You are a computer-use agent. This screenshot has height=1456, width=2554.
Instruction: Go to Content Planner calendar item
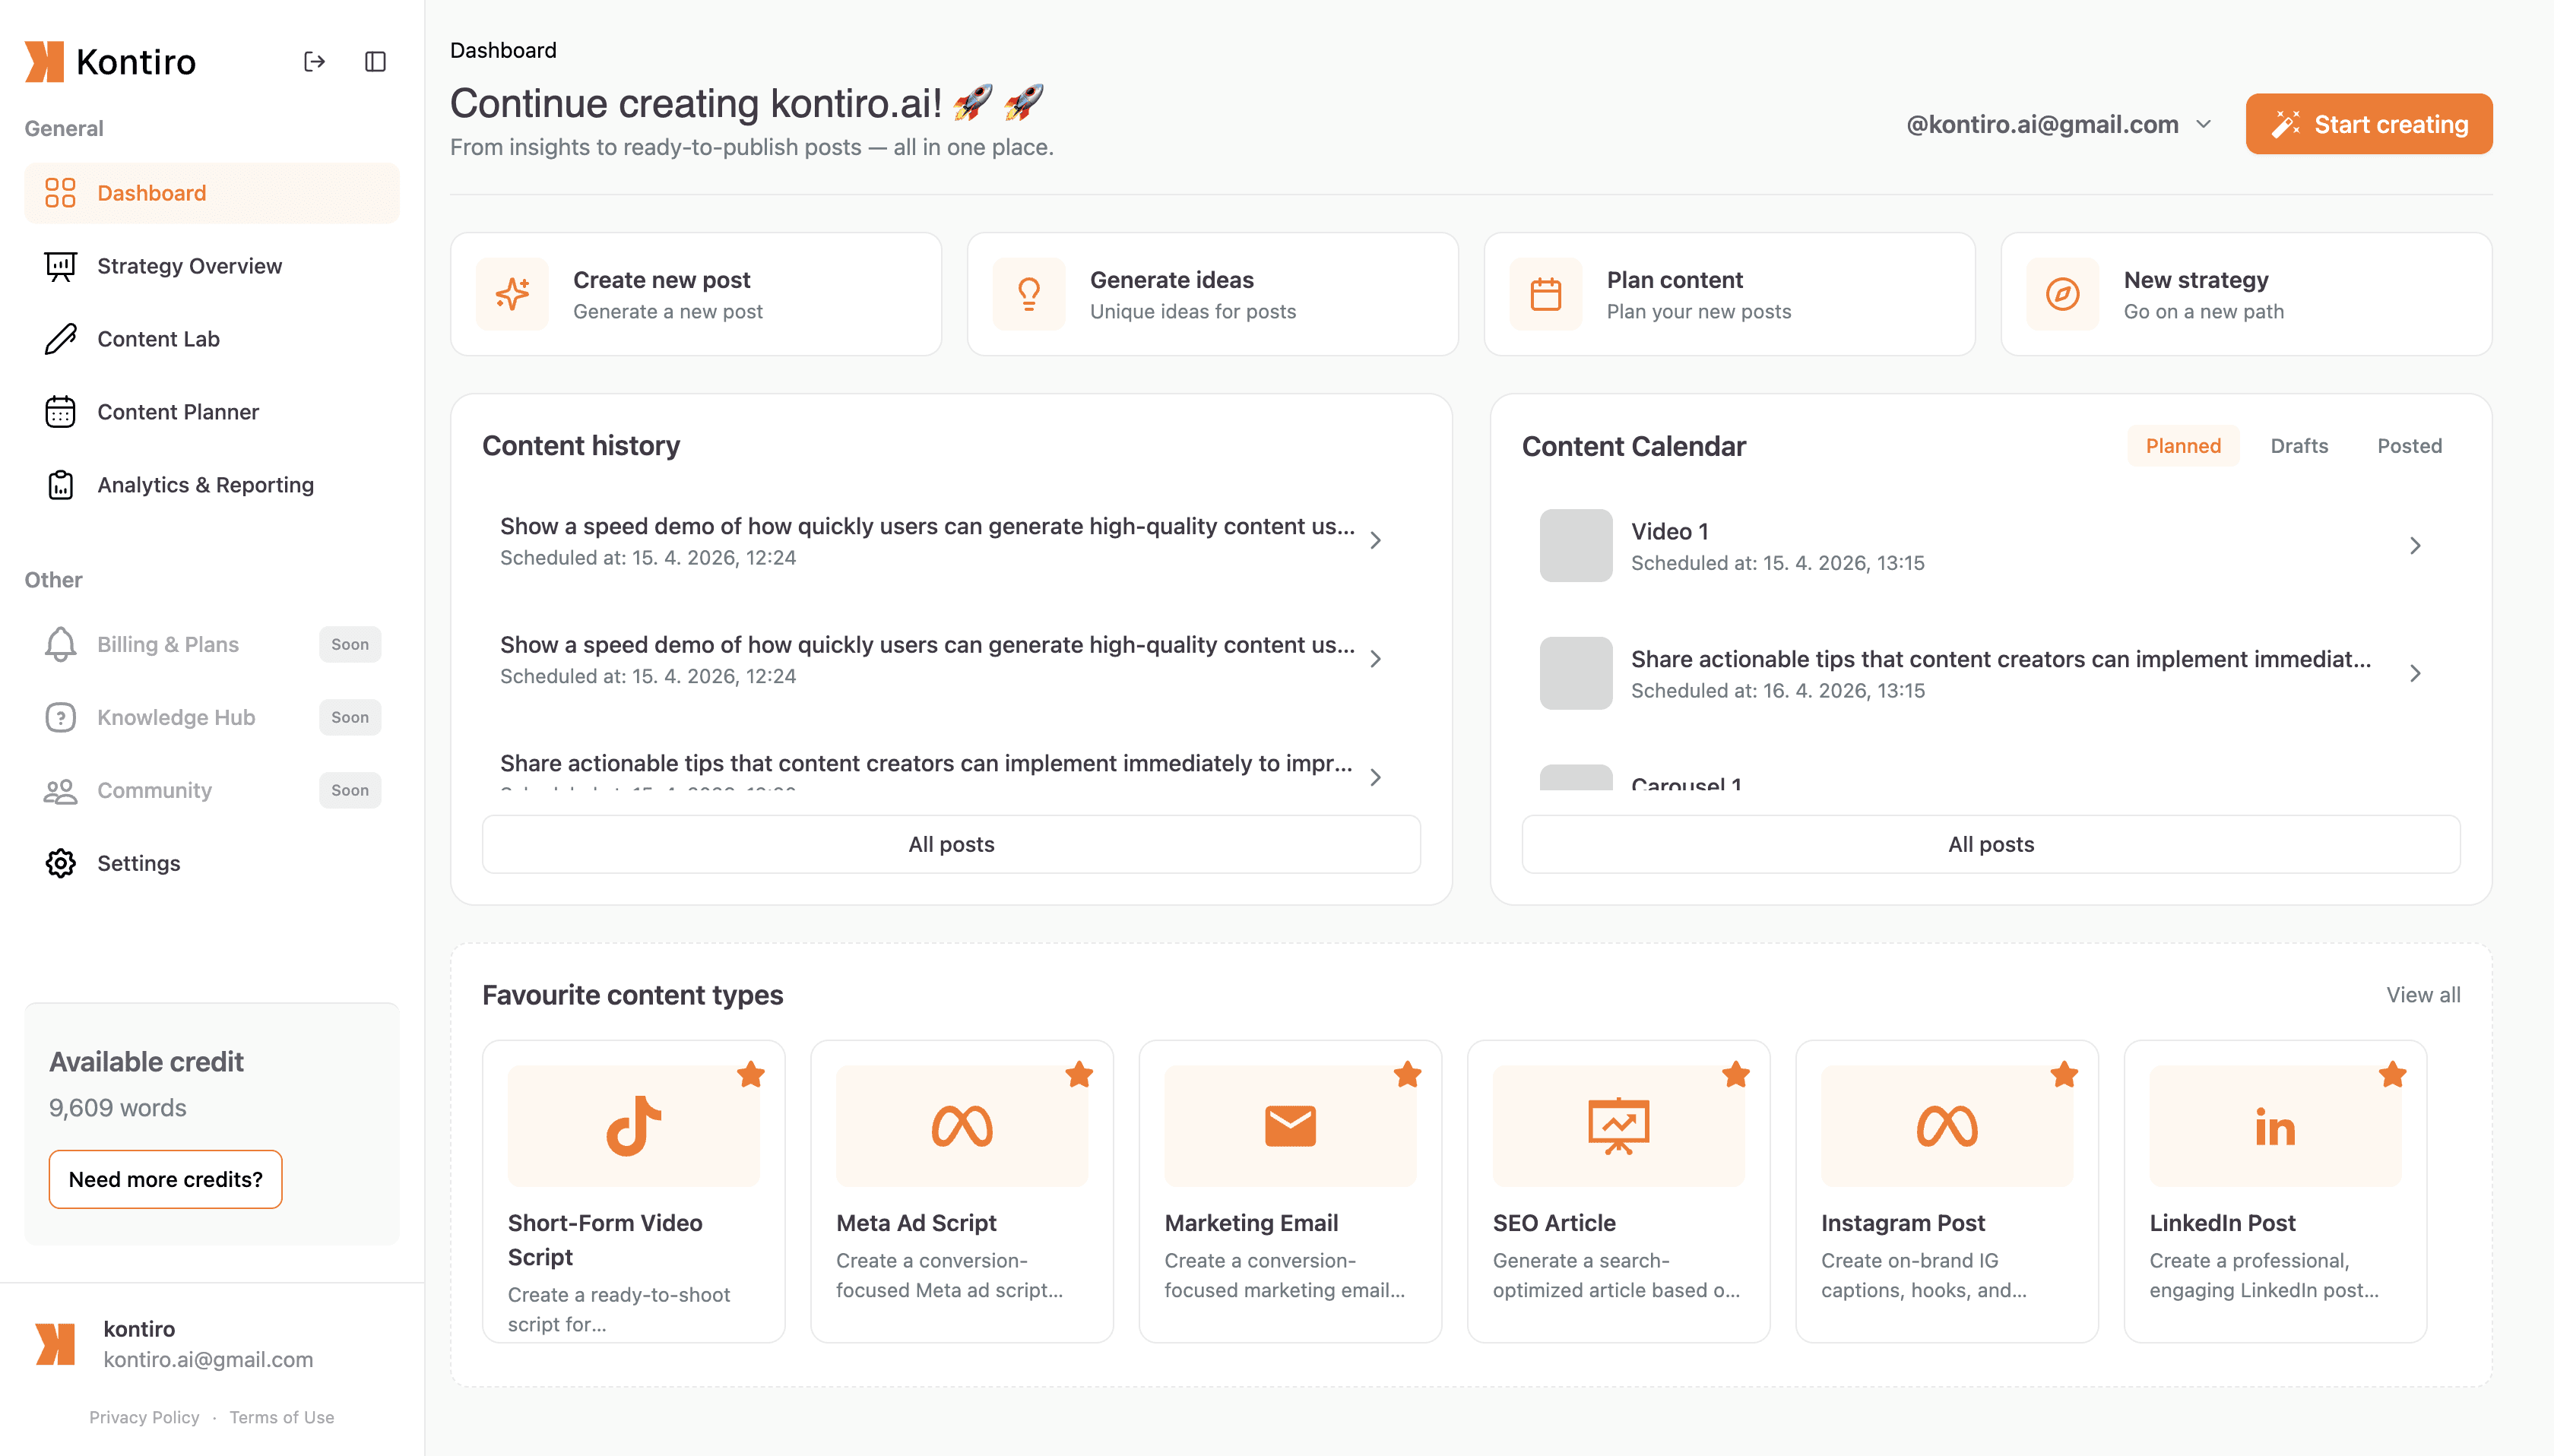tap(177, 412)
